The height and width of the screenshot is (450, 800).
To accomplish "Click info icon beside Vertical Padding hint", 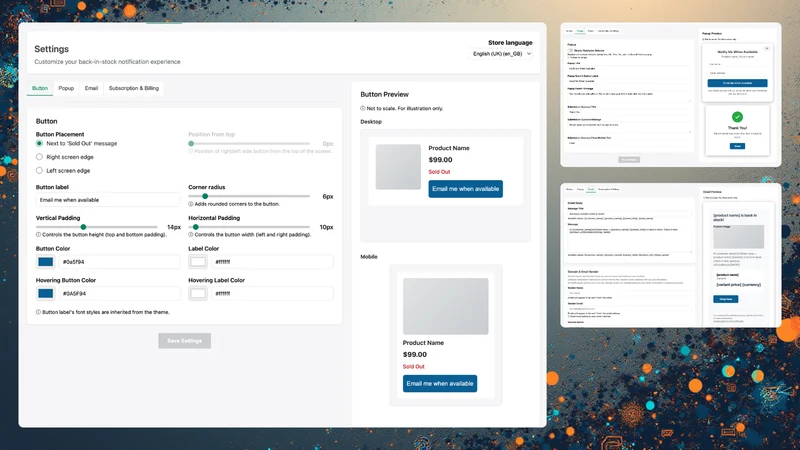I will [38, 235].
